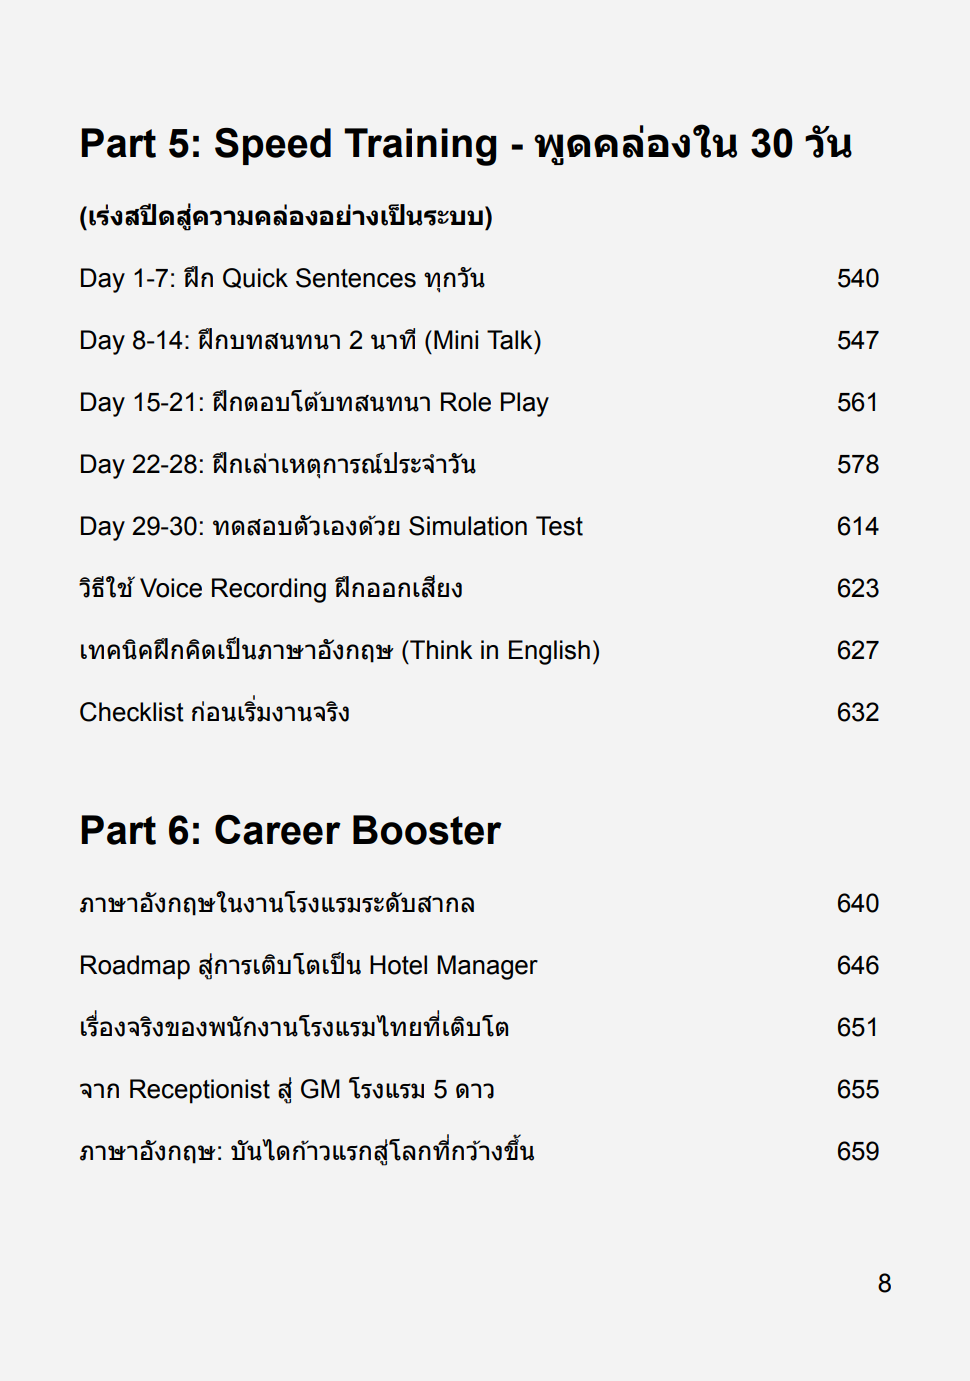Image resolution: width=970 pixels, height=1381 pixels.
Task: Click the Part 5 subtitle in parentheses
Action: tap(286, 217)
